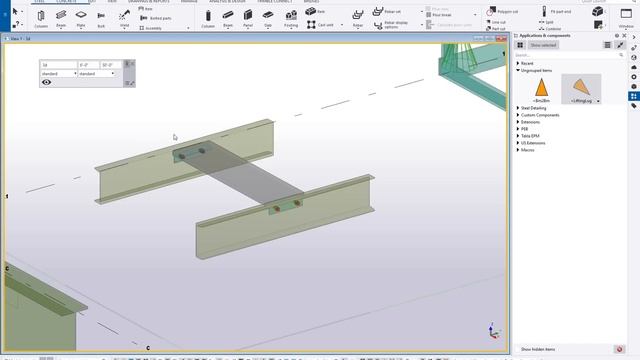Click the Assembly command
The height and width of the screenshot is (360, 640).
coord(150,28)
